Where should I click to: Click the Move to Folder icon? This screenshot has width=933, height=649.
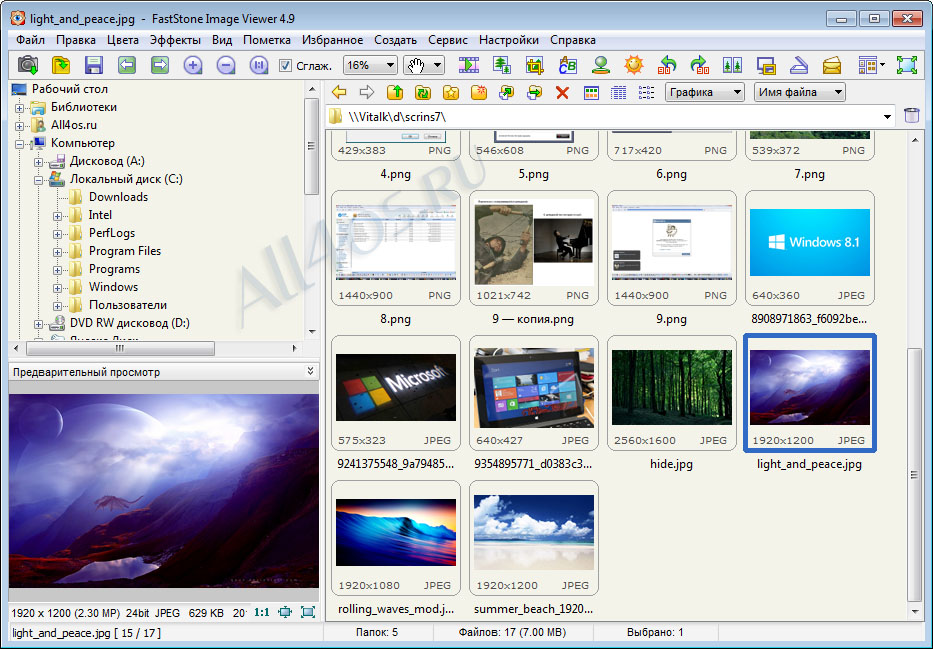[534, 92]
